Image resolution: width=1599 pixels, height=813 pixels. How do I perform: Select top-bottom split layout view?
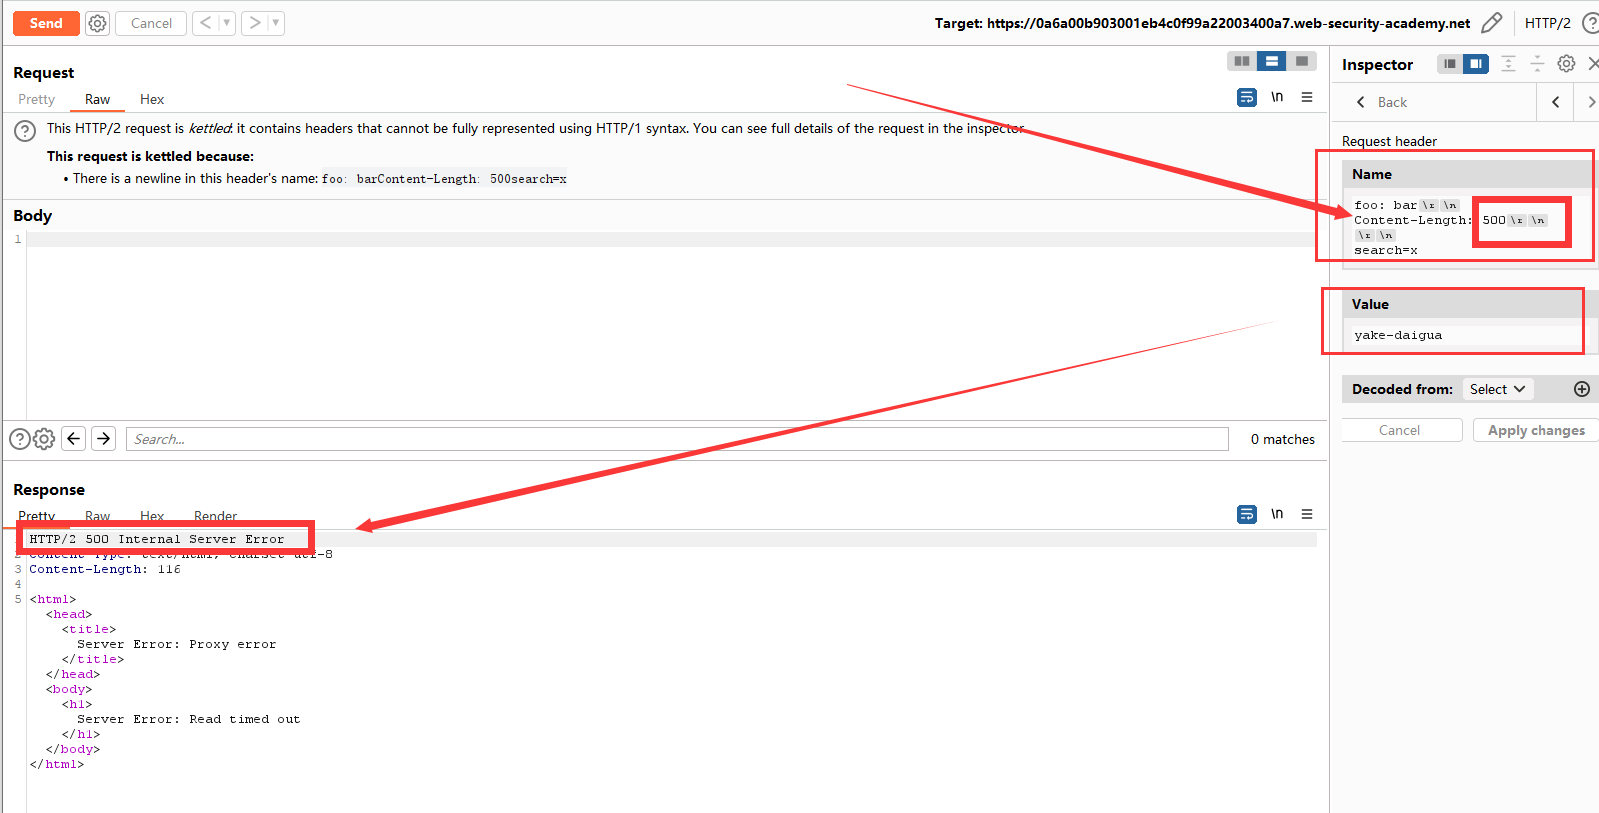(x=1272, y=61)
